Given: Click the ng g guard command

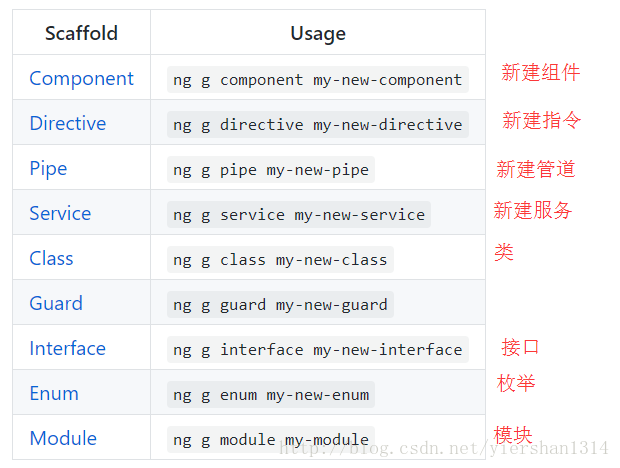Looking at the screenshot, I should [280, 305].
